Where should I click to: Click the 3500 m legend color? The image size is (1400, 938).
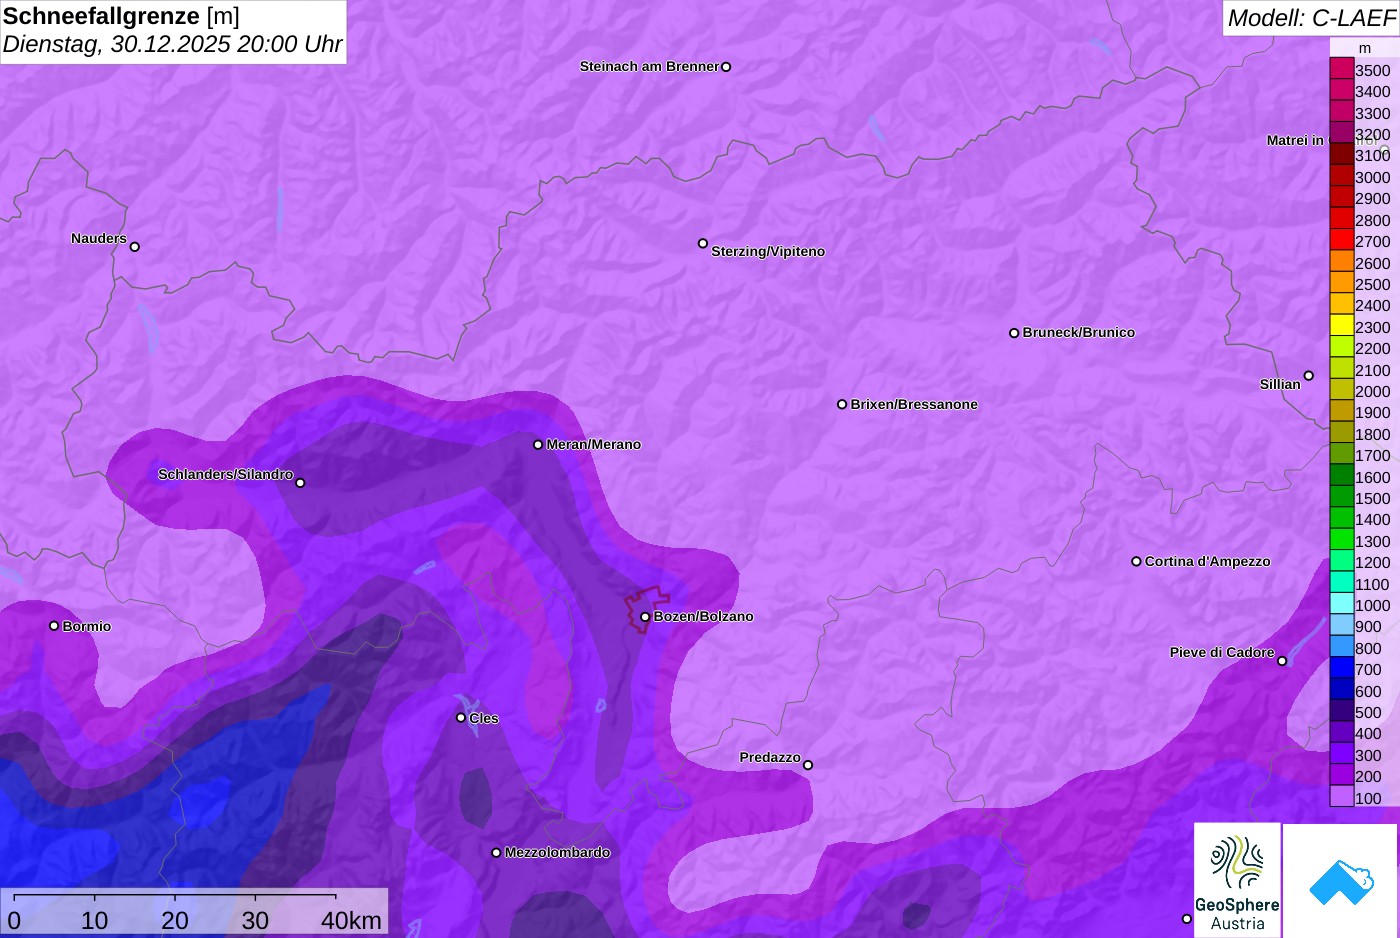click(1341, 69)
